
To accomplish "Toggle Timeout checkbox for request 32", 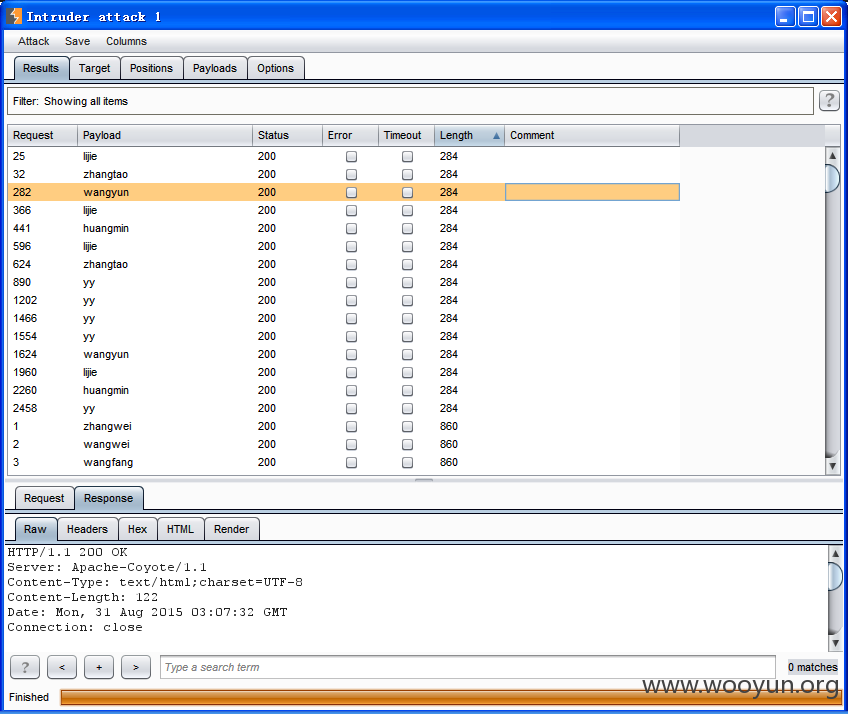I will click(x=407, y=174).
